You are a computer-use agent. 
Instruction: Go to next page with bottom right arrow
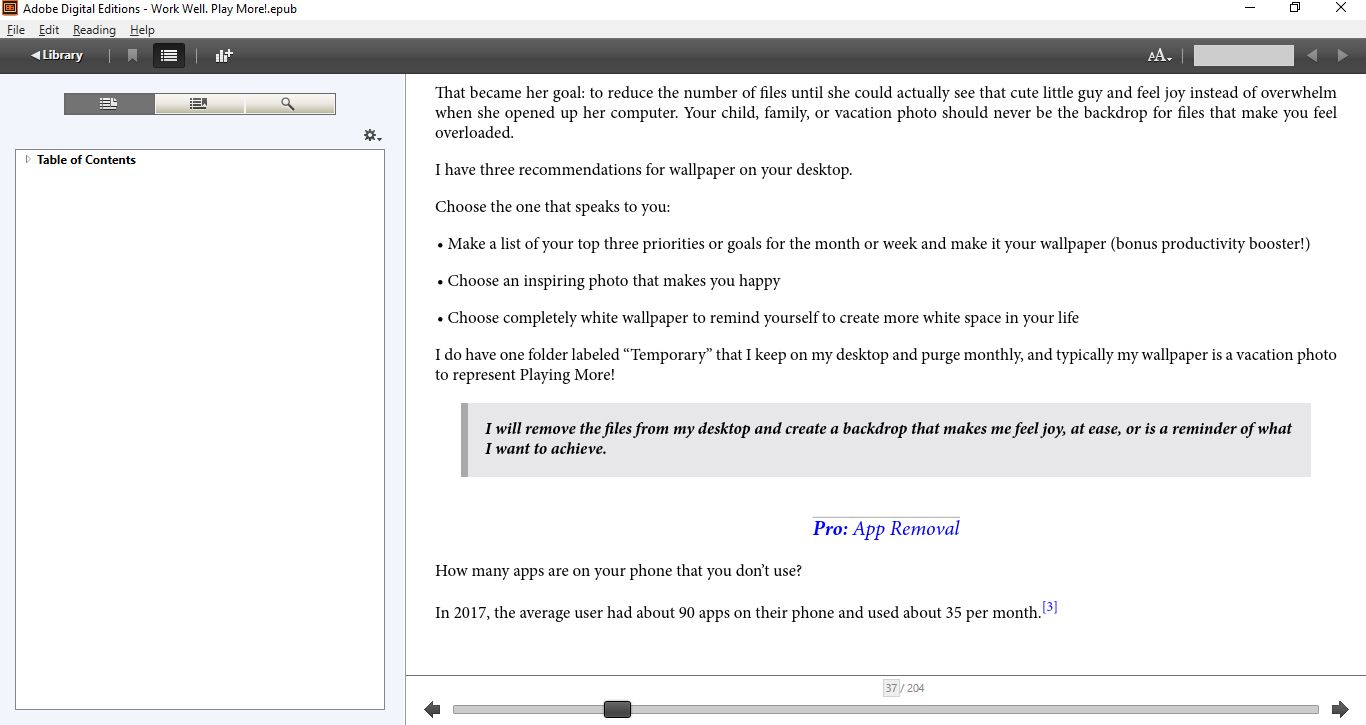[1340, 709]
